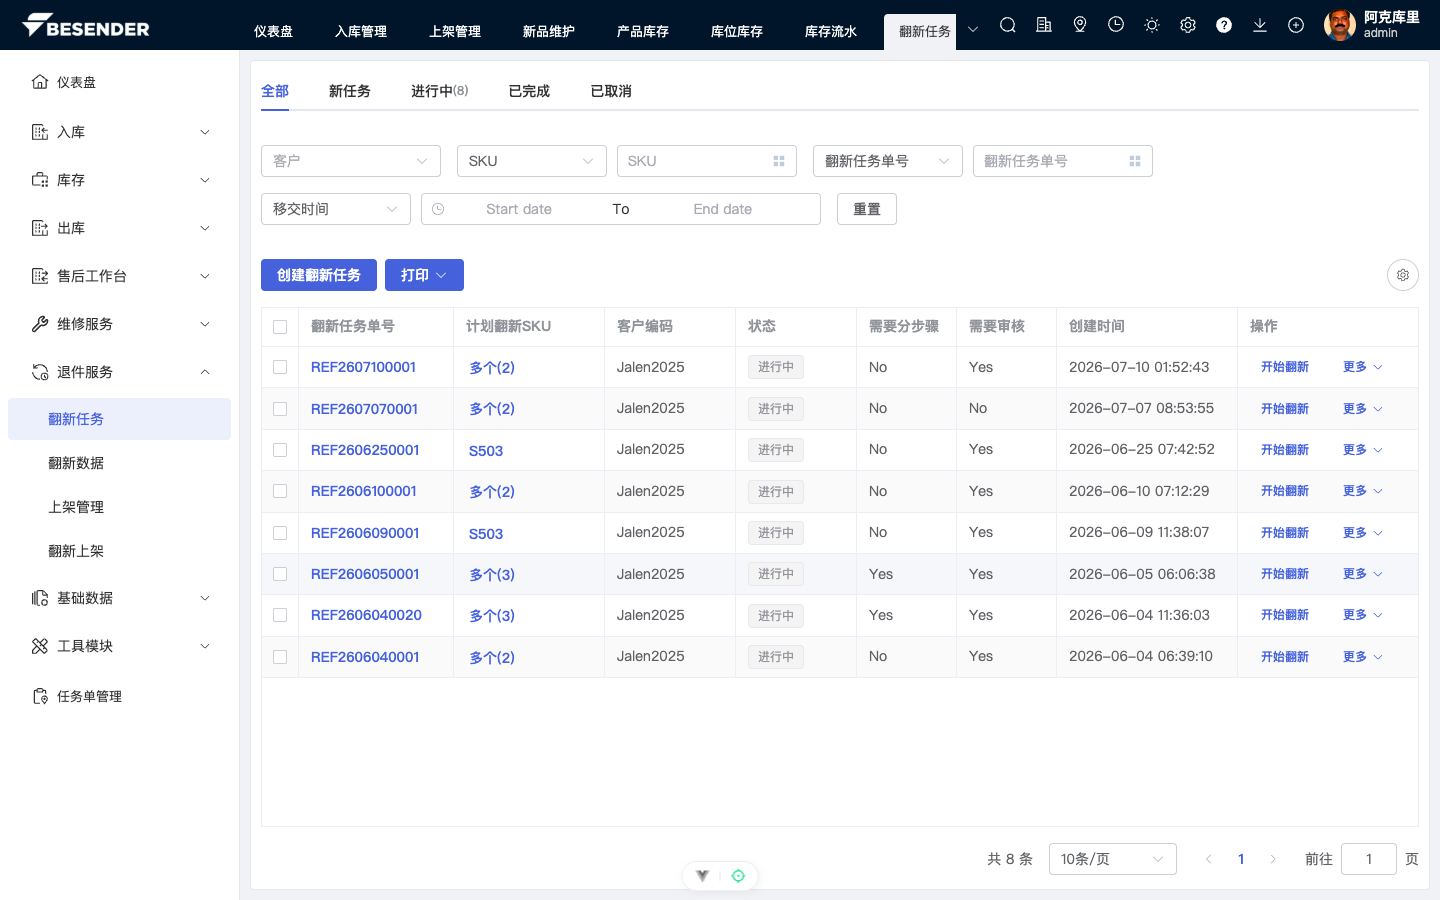Click the 重置 reset button
Image resolution: width=1440 pixels, height=900 pixels.
[x=867, y=209]
